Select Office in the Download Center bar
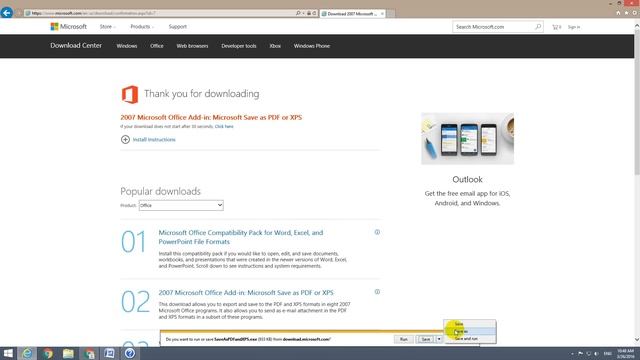Image resolution: width=640 pixels, height=360 pixels. (x=157, y=46)
